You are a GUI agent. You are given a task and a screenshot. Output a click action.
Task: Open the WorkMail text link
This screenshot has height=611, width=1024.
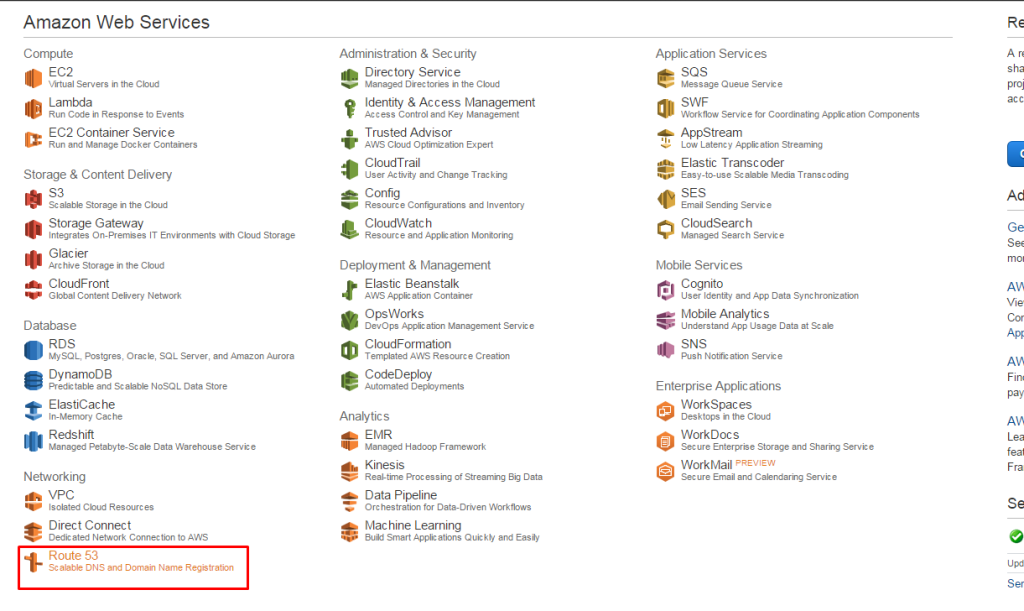707,465
